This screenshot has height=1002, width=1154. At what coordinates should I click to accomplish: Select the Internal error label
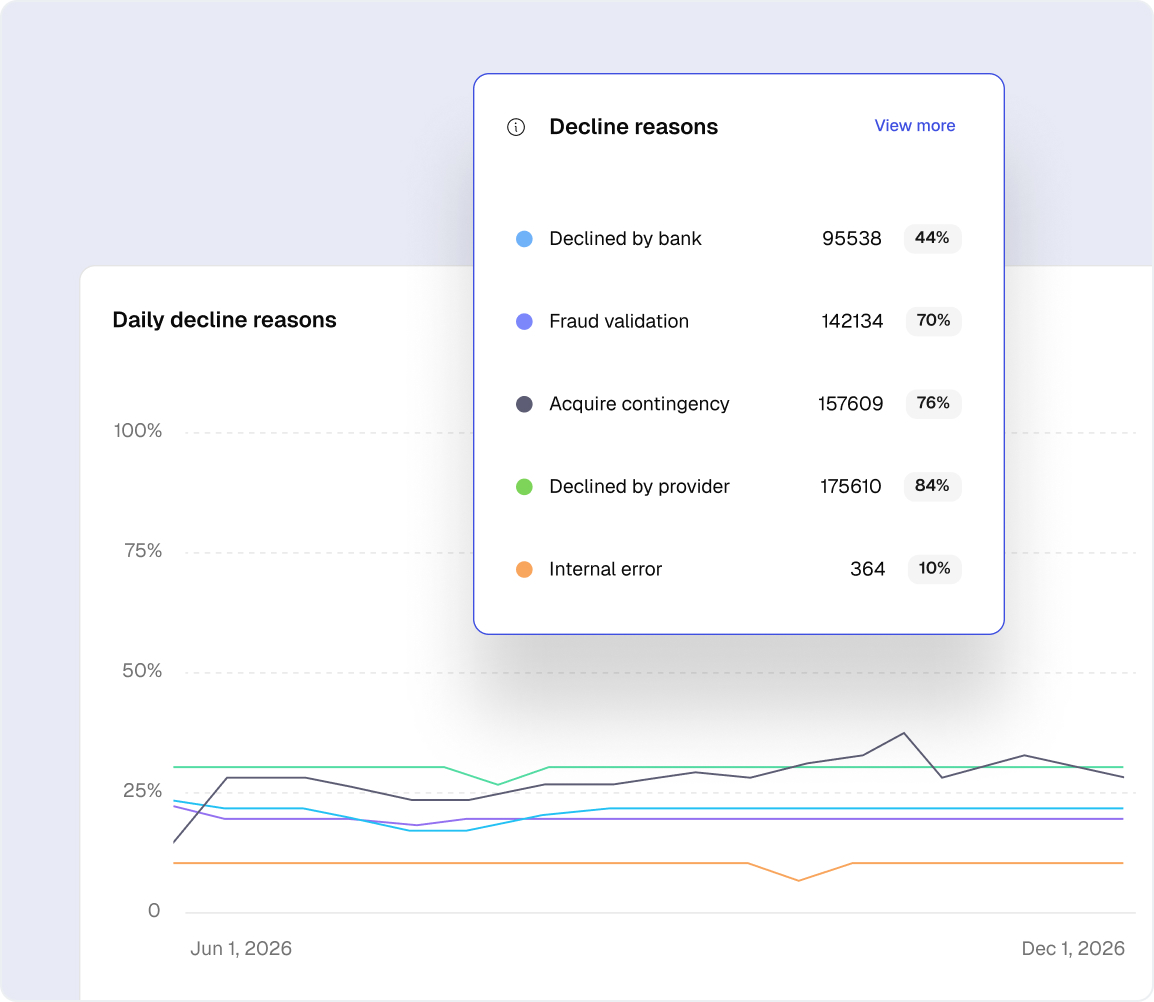(x=605, y=570)
